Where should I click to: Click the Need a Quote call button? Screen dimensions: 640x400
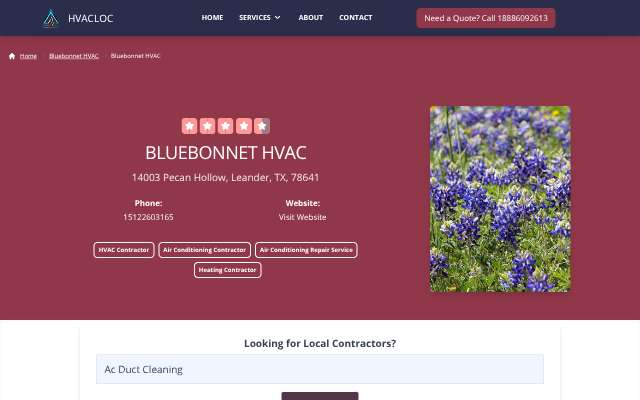pyautogui.click(x=486, y=18)
